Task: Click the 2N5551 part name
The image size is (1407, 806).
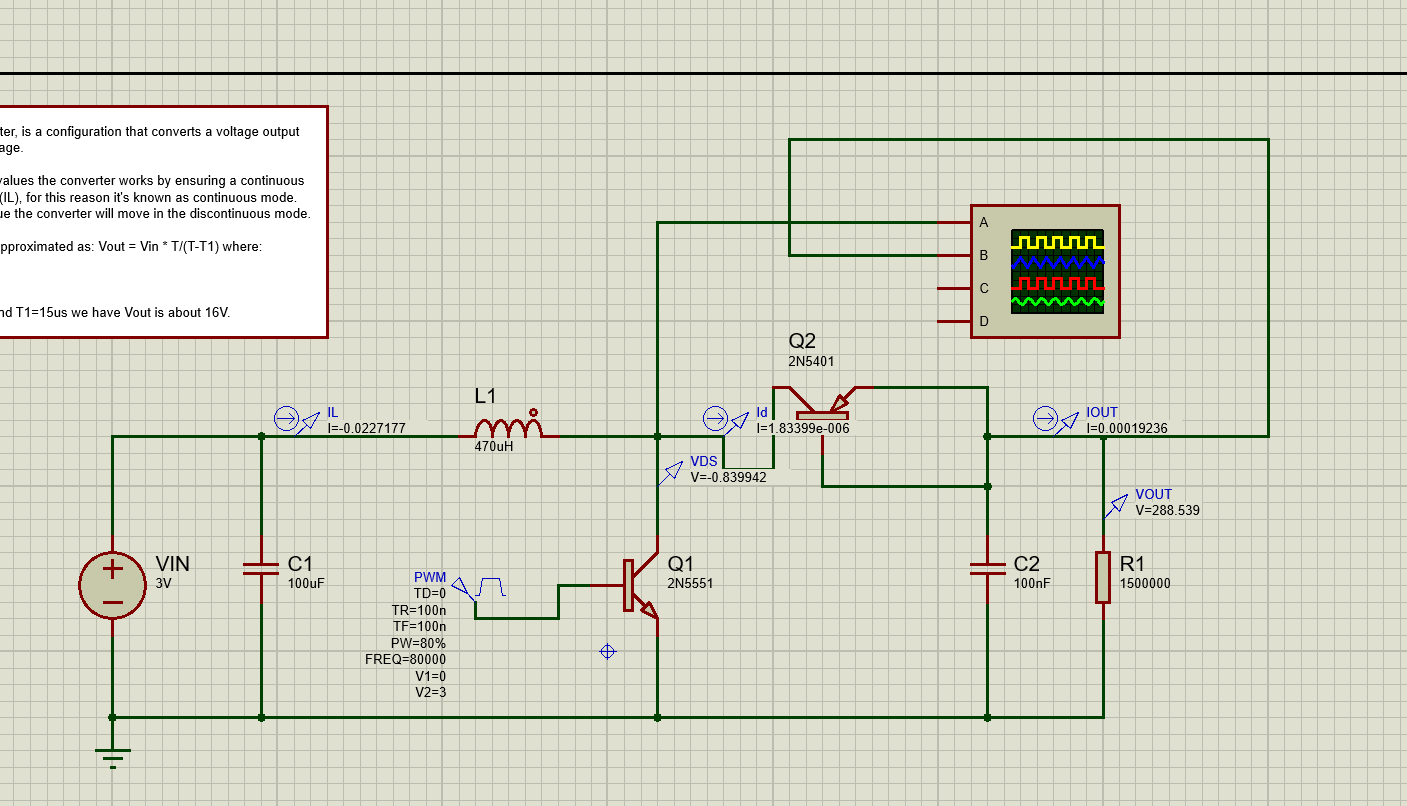Action: click(x=690, y=584)
